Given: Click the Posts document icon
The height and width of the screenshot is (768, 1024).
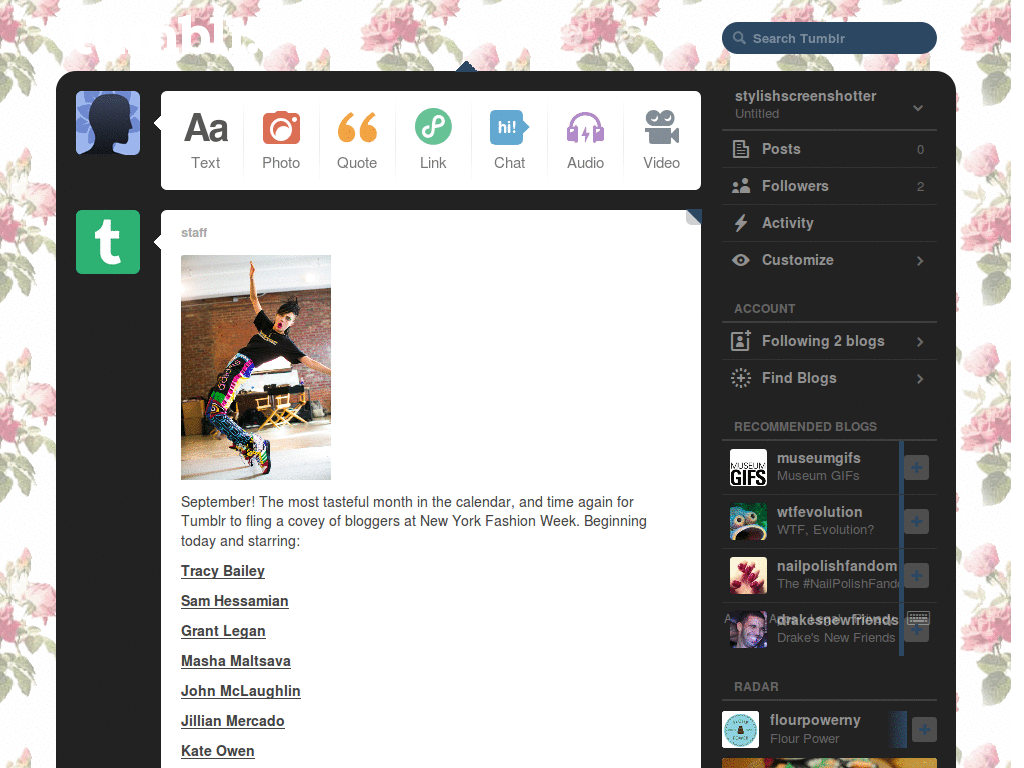Looking at the screenshot, I should click(741, 149).
